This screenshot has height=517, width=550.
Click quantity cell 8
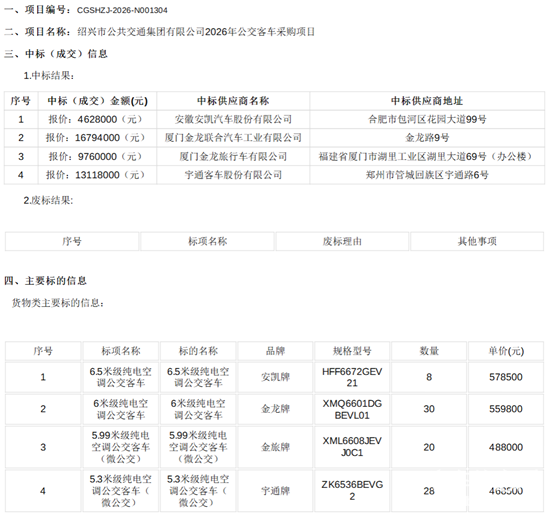pyautogui.click(x=429, y=377)
